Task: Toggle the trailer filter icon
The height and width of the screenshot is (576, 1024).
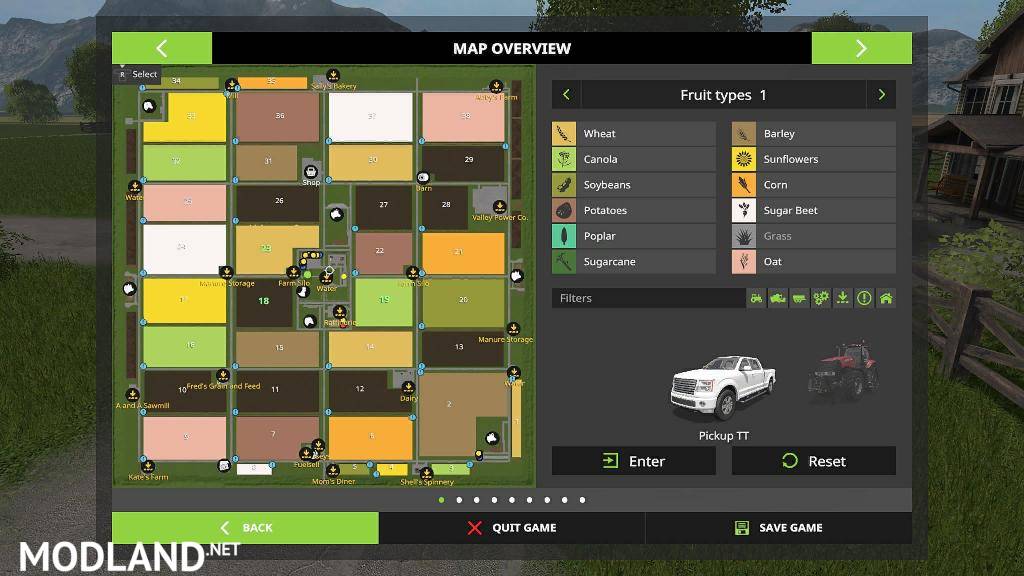Action: [x=799, y=298]
